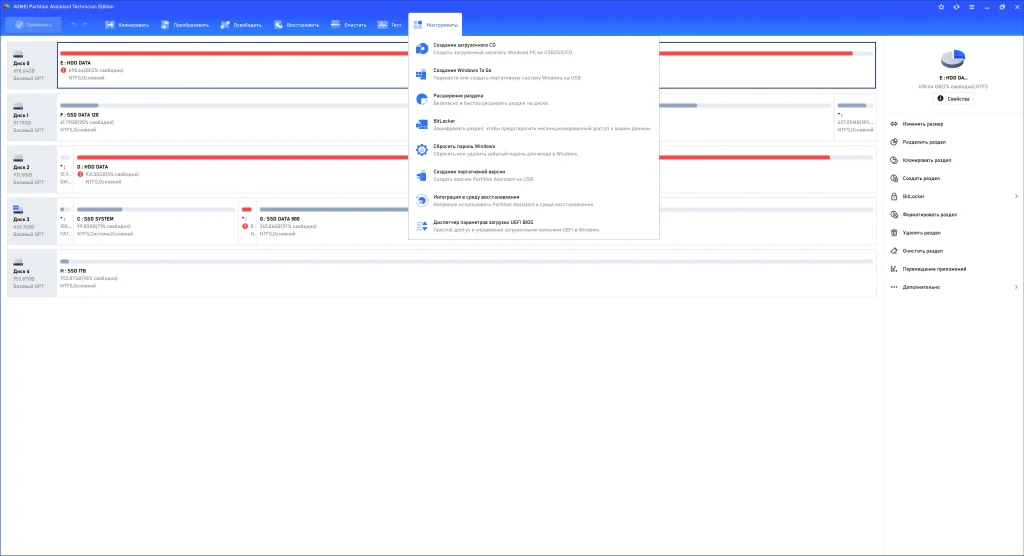
Task: Open the Восстановить toolbar menu
Action: [x=296, y=25]
